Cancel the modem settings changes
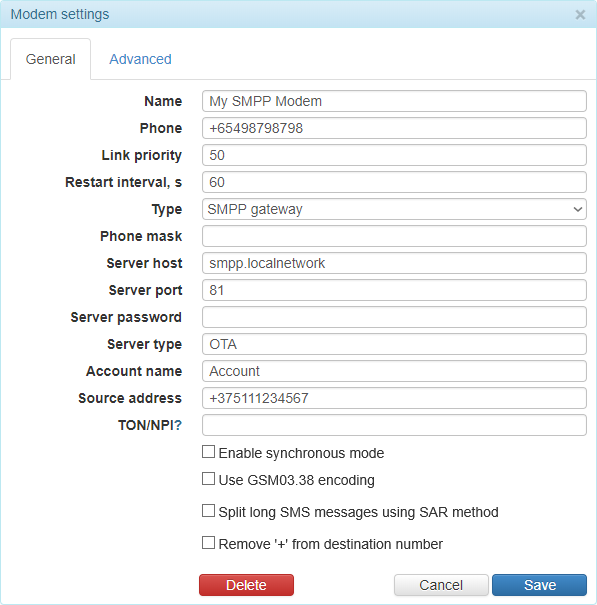Viewport: 597px width, 605px height. coord(441,585)
